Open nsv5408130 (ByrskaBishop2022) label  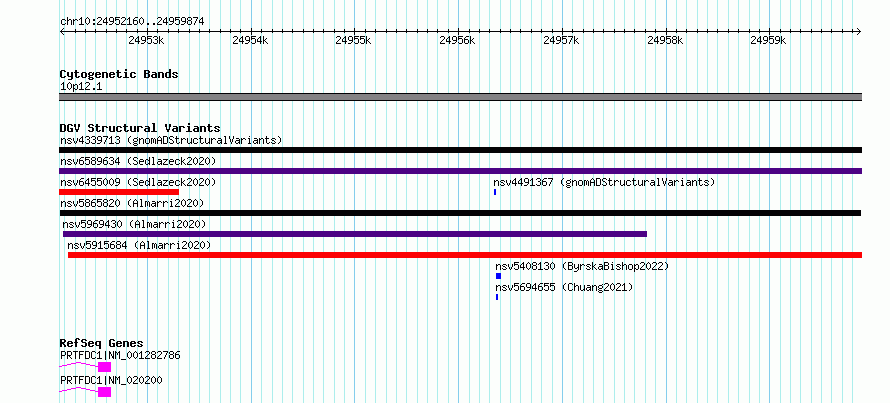pos(582,266)
